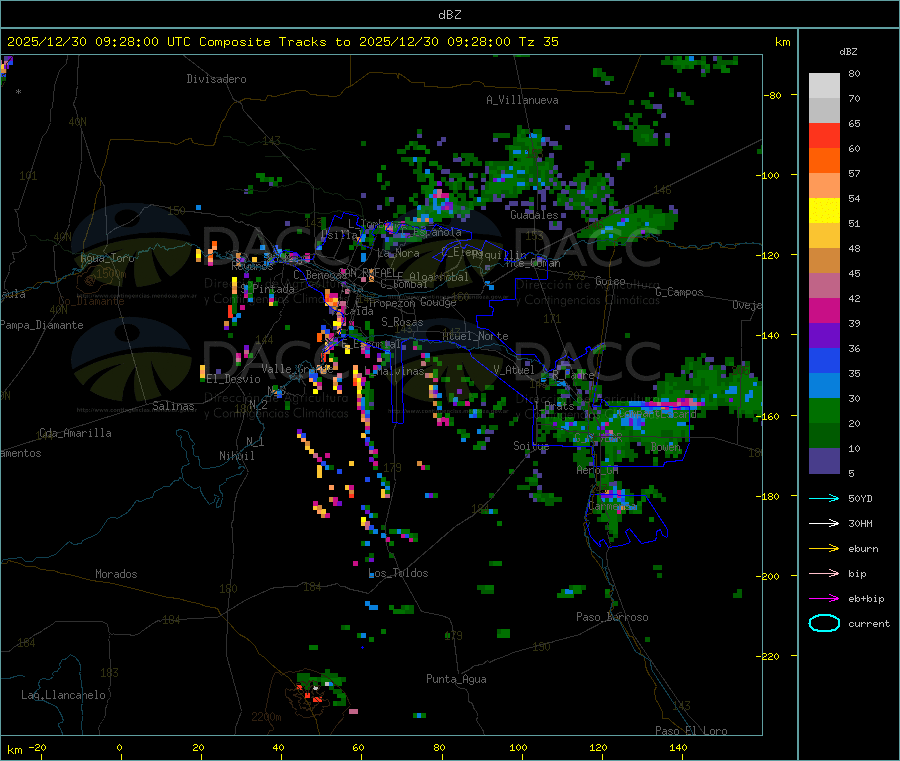The image size is (900, 761).
Task: Click the 'Soitue' map label
Action: click(531, 445)
